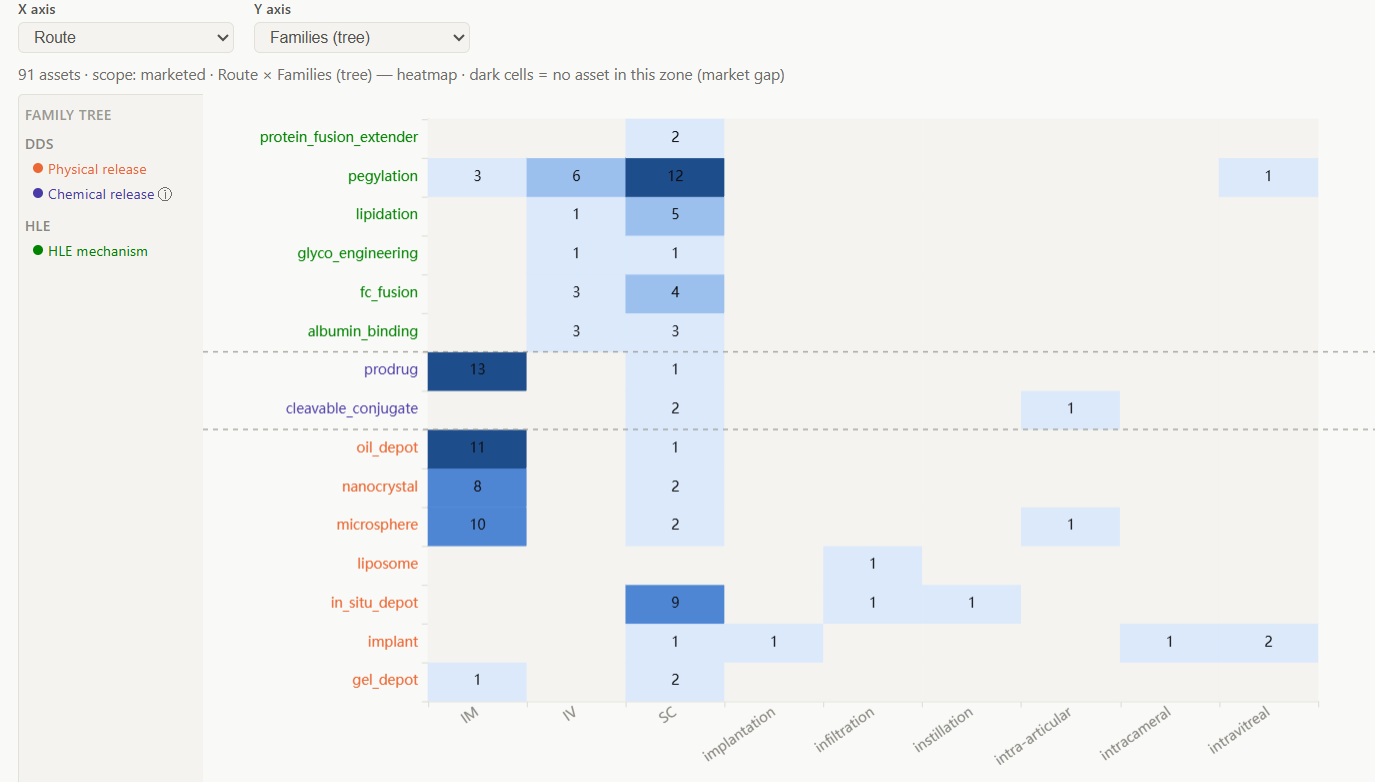
Task: Click the cleavable_conjugate intra-articular cell showing 1
Action: click(x=1070, y=410)
